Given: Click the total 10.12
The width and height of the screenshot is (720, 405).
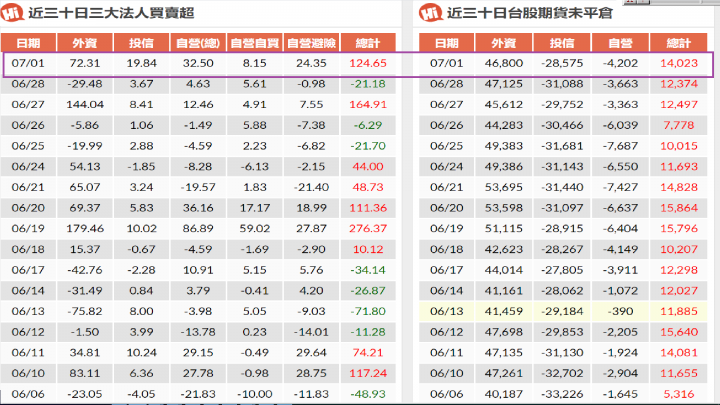Looking at the screenshot, I should point(368,249).
